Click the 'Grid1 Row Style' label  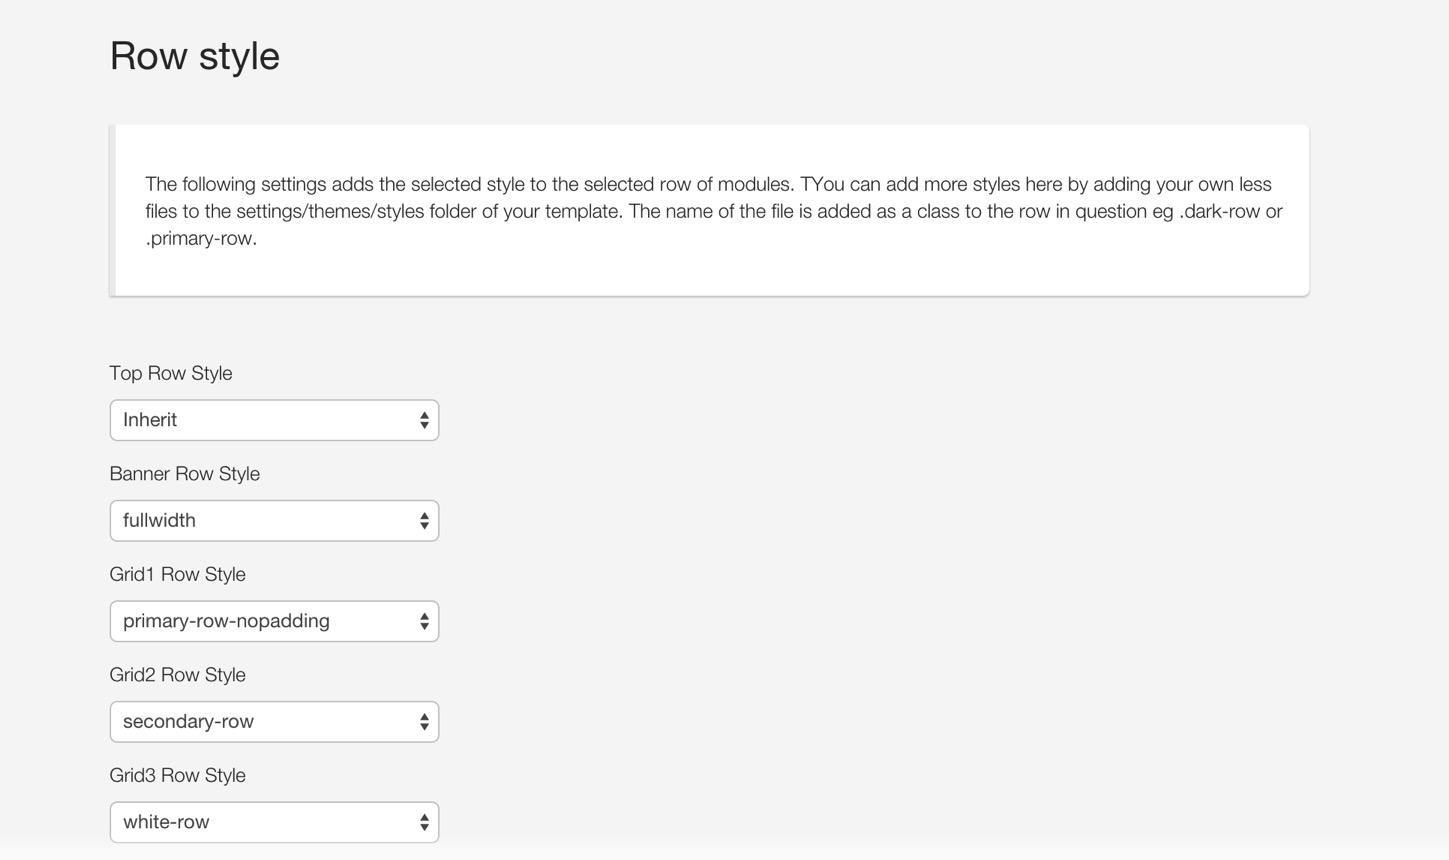click(178, 574)
